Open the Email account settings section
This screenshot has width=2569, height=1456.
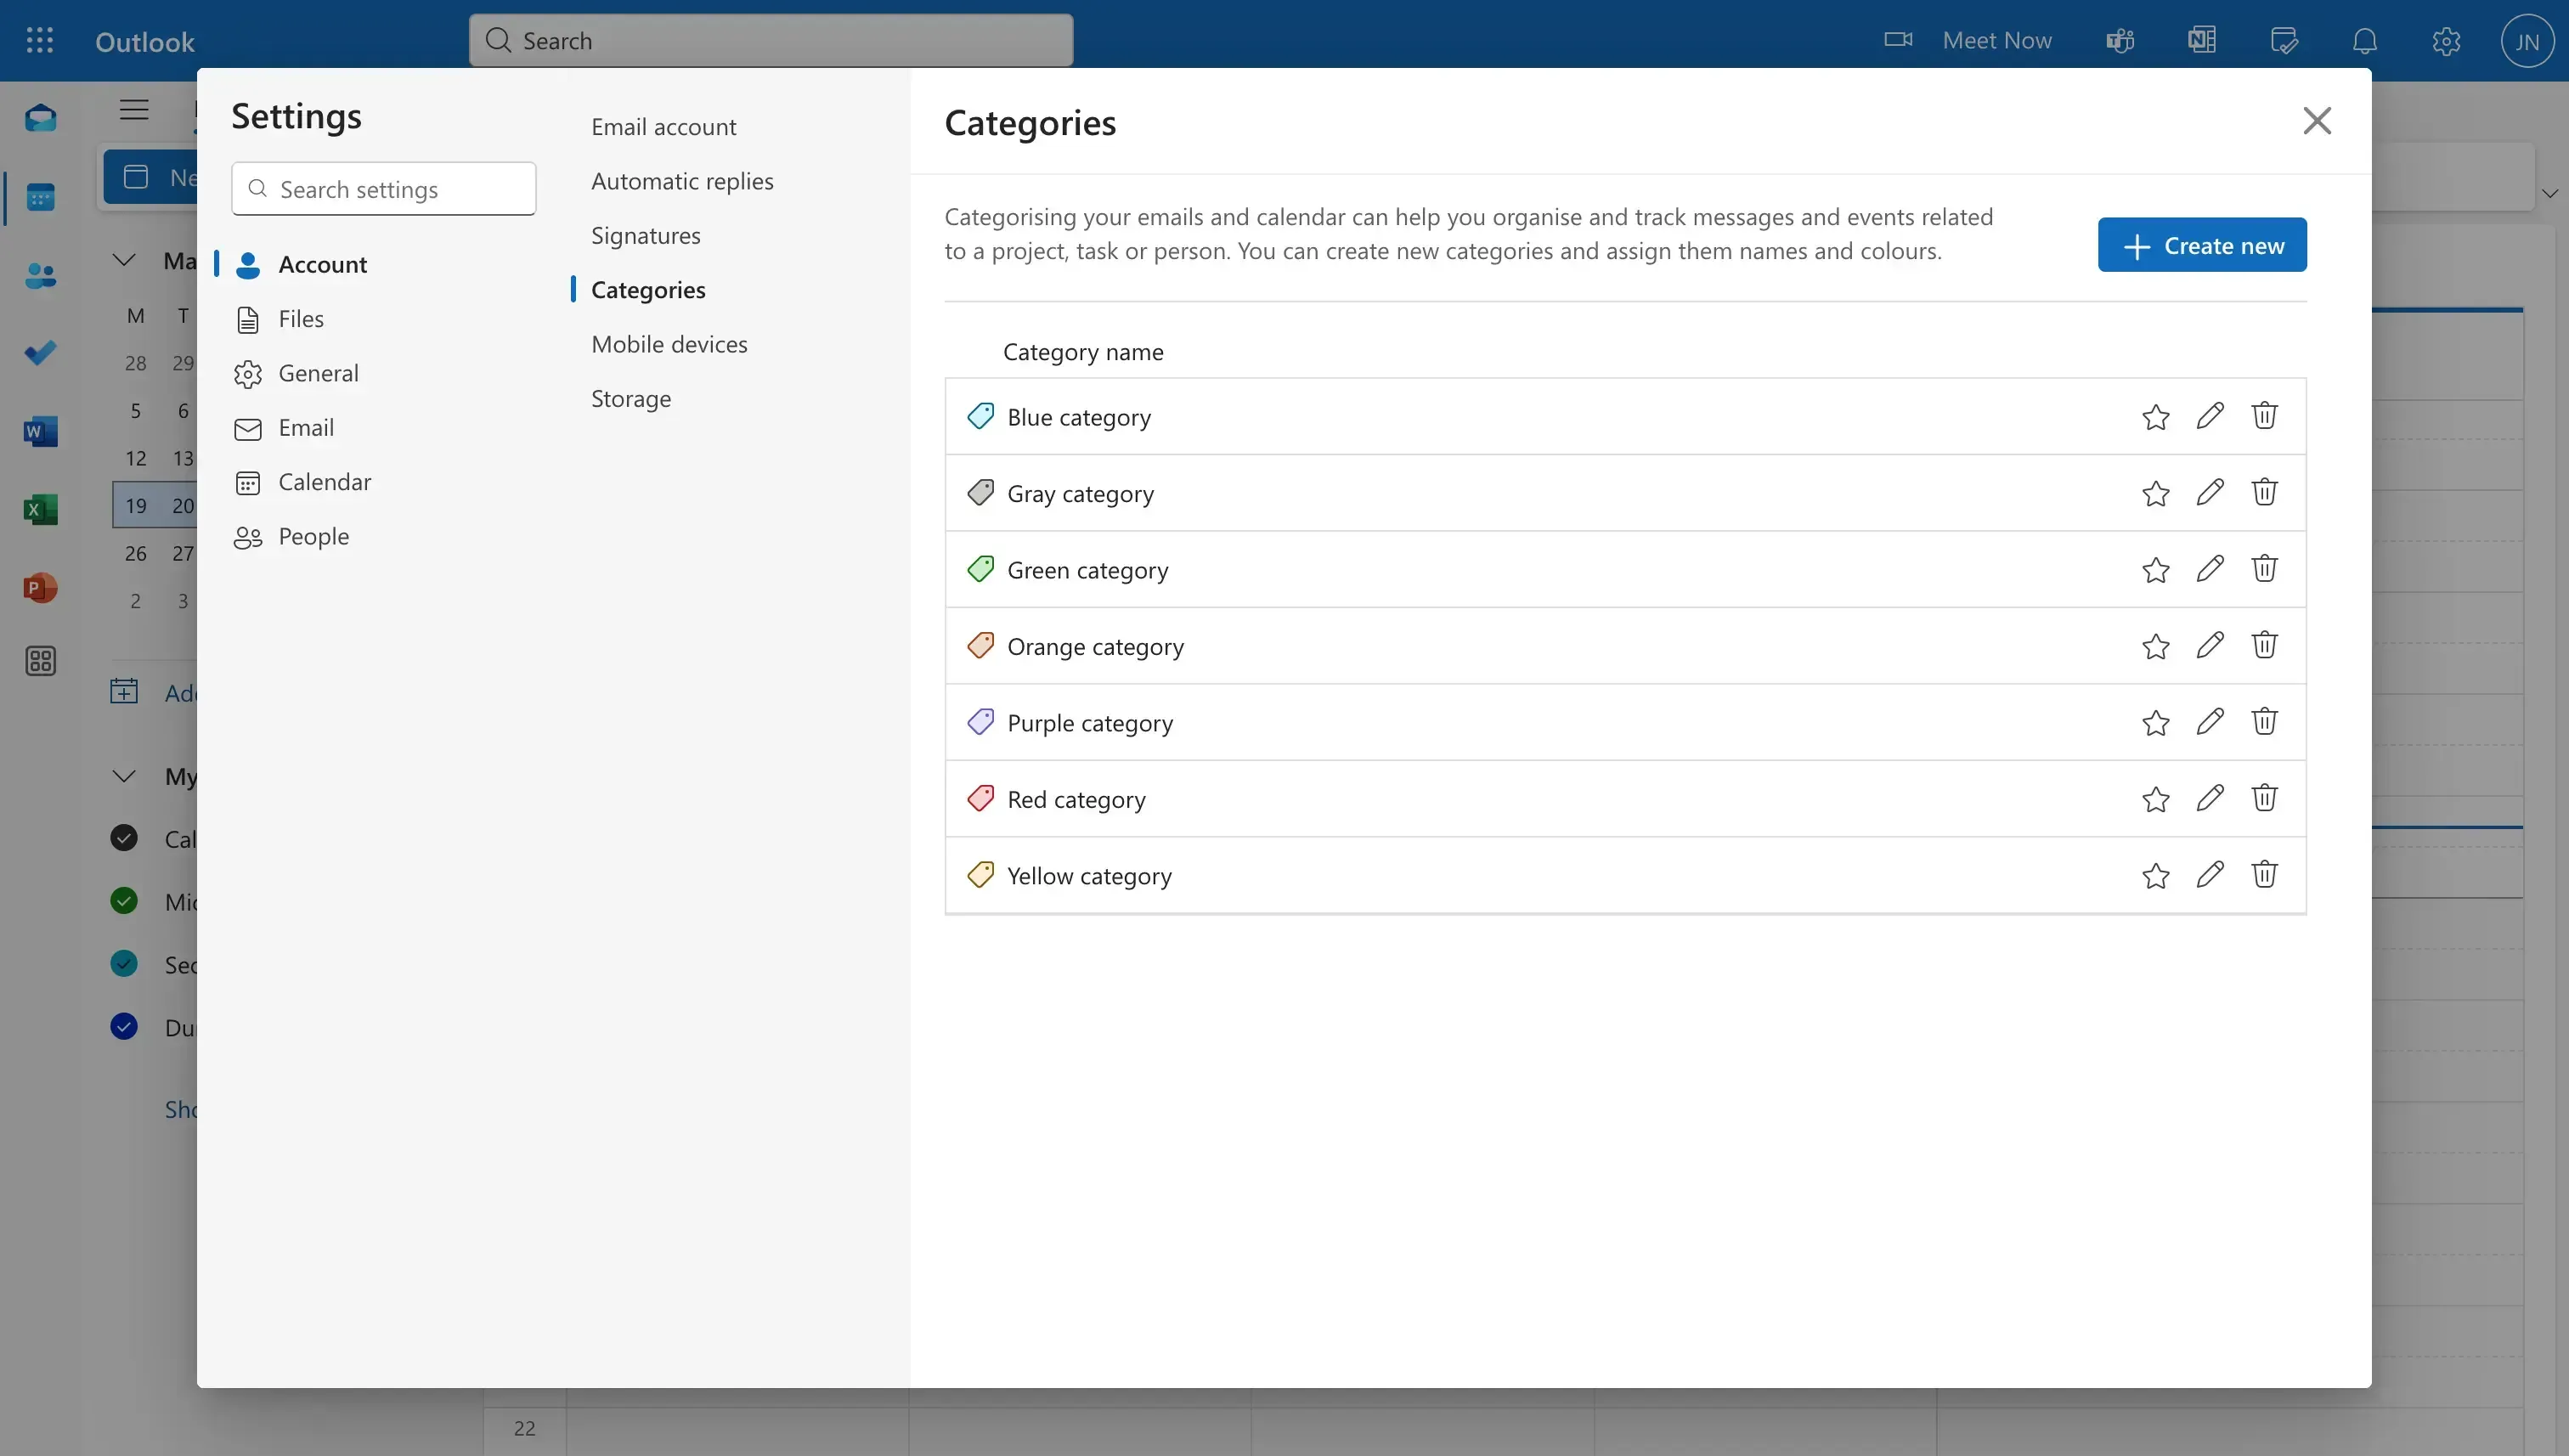[x=663, y=125]
